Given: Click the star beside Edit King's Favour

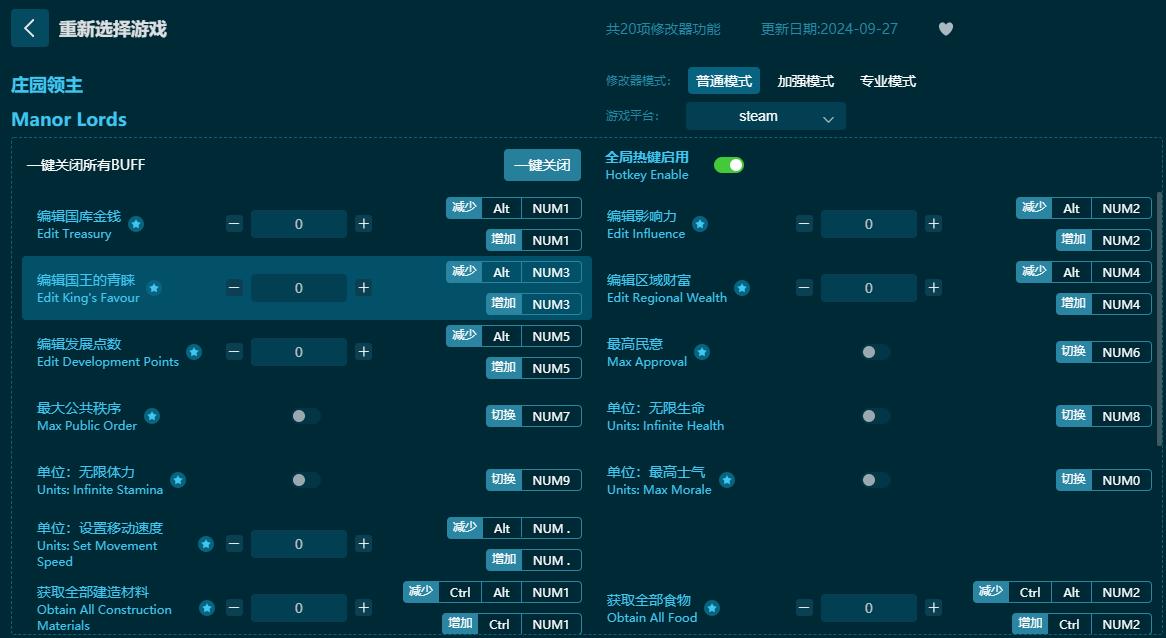Looking at the screenshot, I should 154,290.
